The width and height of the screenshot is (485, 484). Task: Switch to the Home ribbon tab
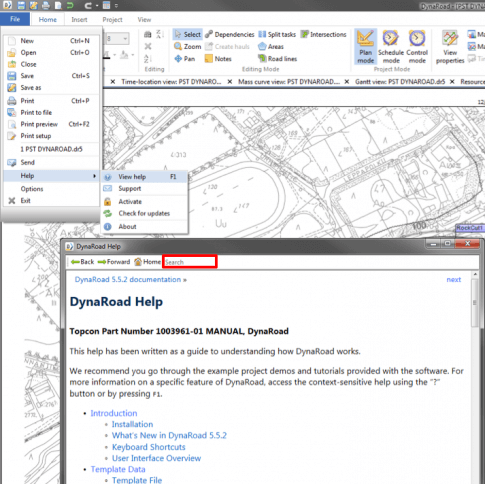[48, 20]
